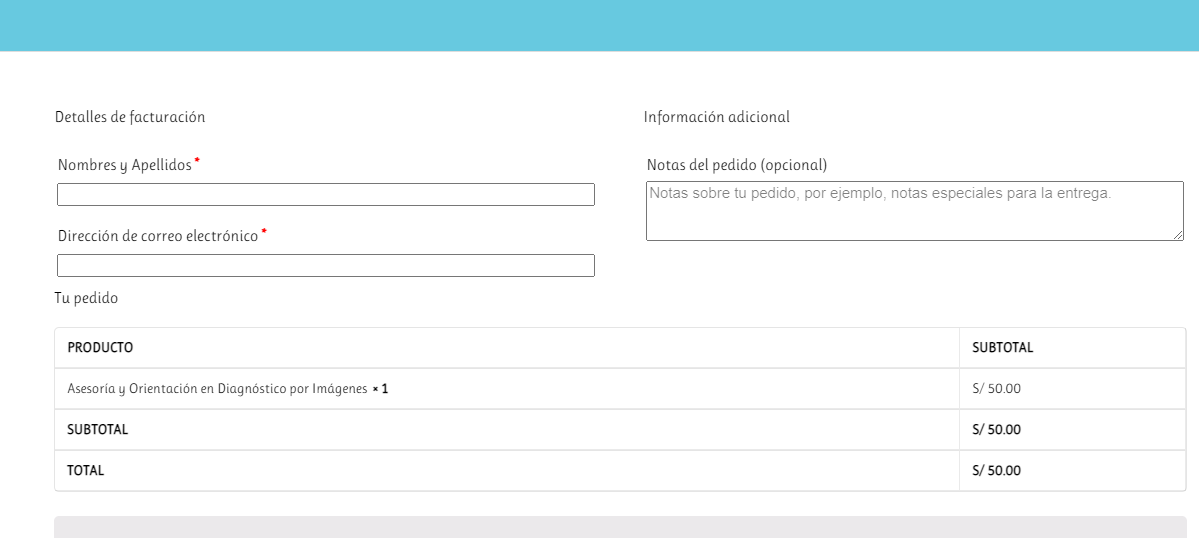Click the 'Información adicional' heading
The height and width of the screenshot is (538, 1199).
click(x=716, y=117)
